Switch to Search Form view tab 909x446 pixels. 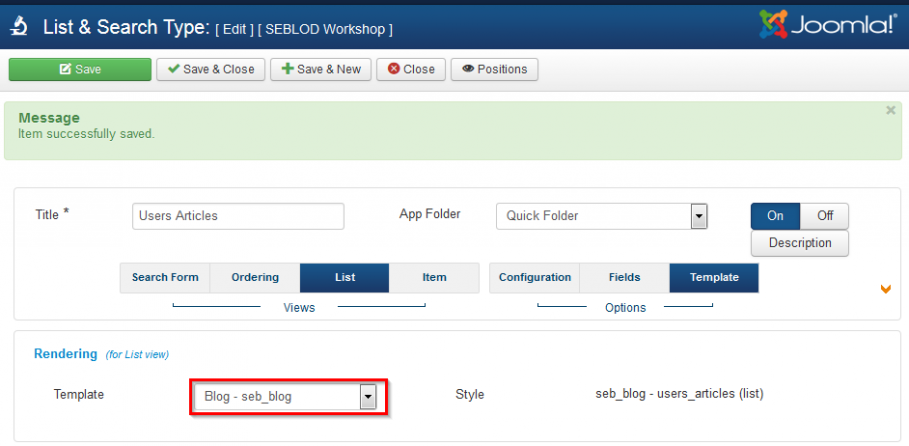point(165,278)
